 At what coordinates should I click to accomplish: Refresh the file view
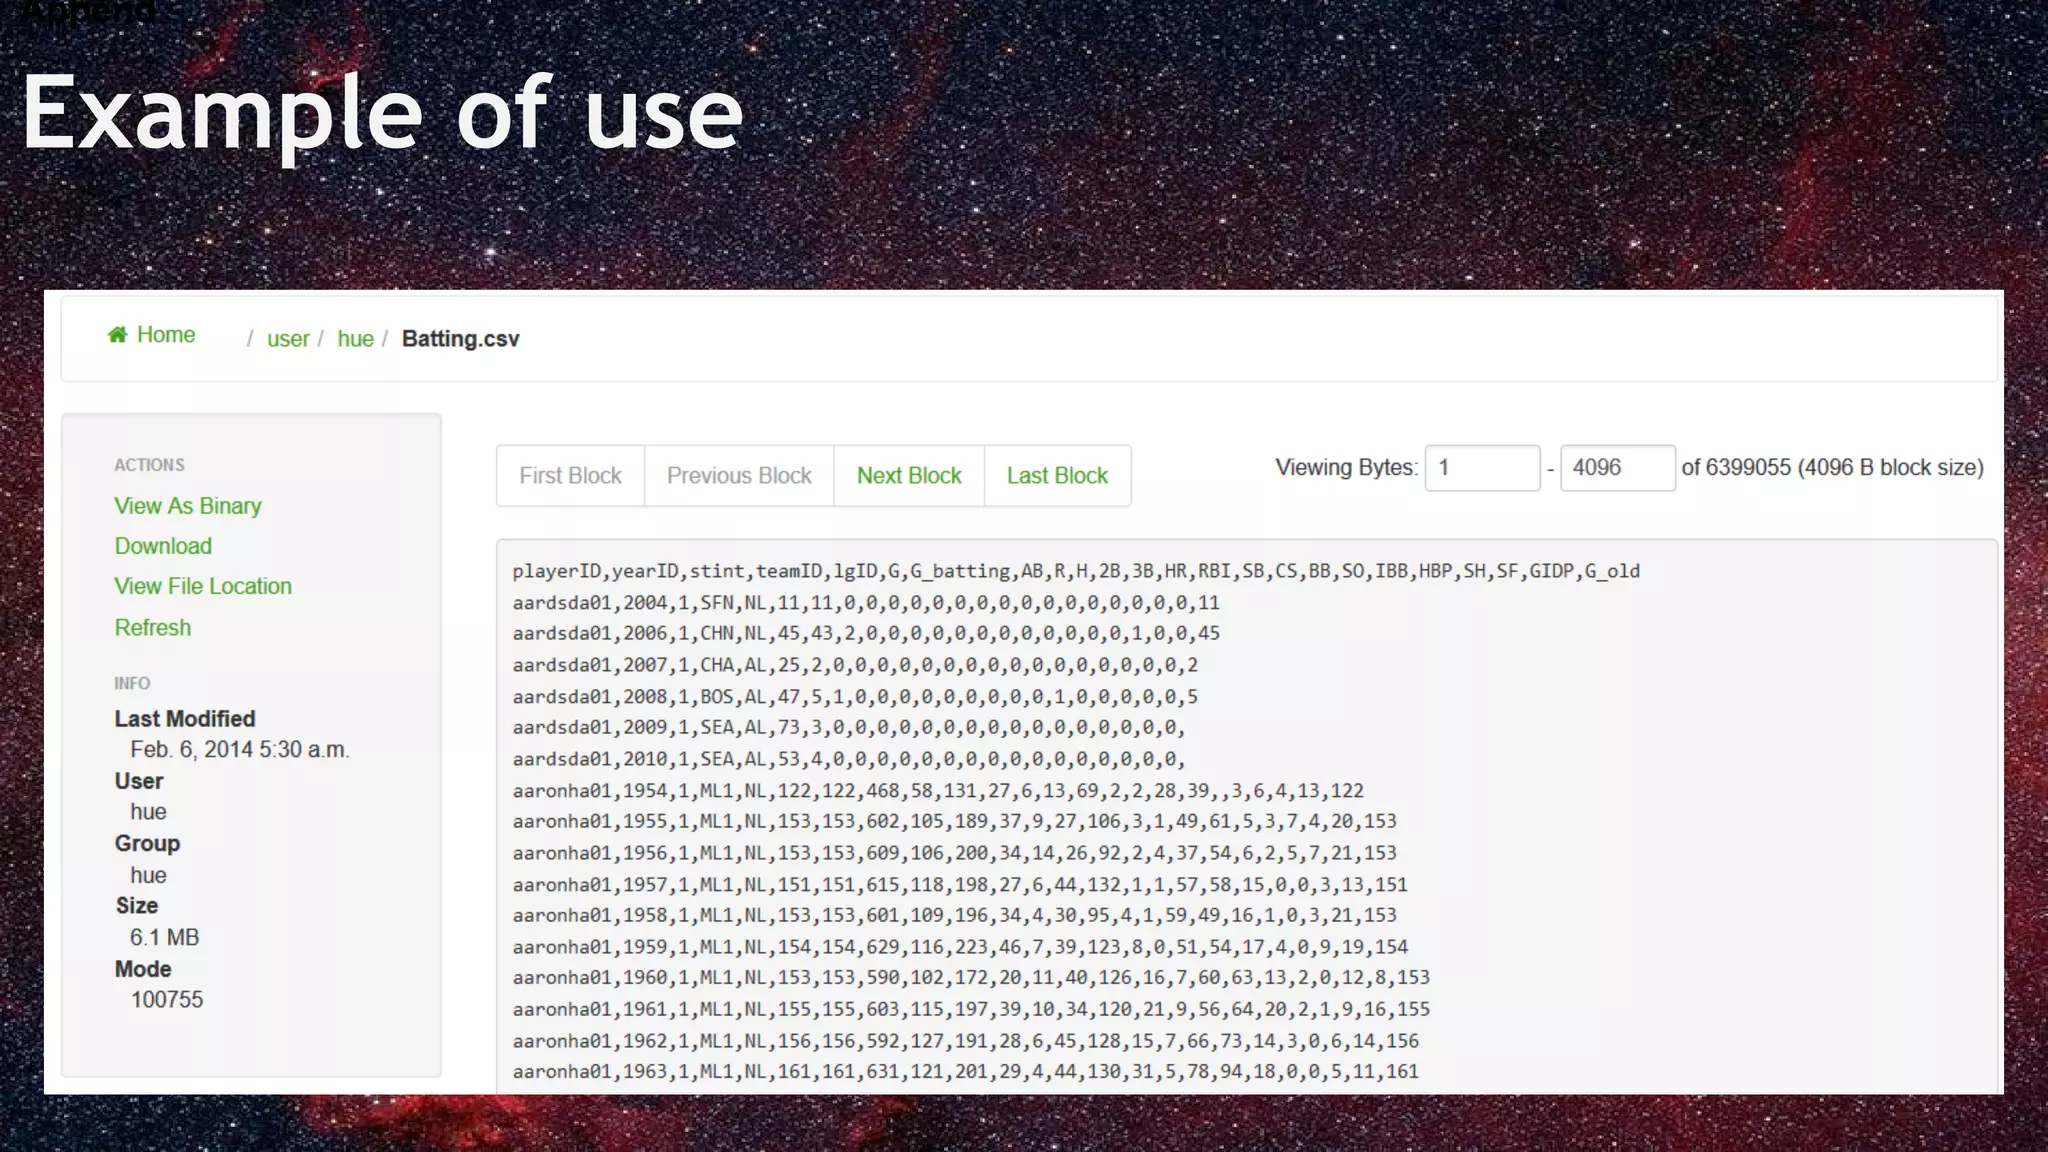[152, 628]
